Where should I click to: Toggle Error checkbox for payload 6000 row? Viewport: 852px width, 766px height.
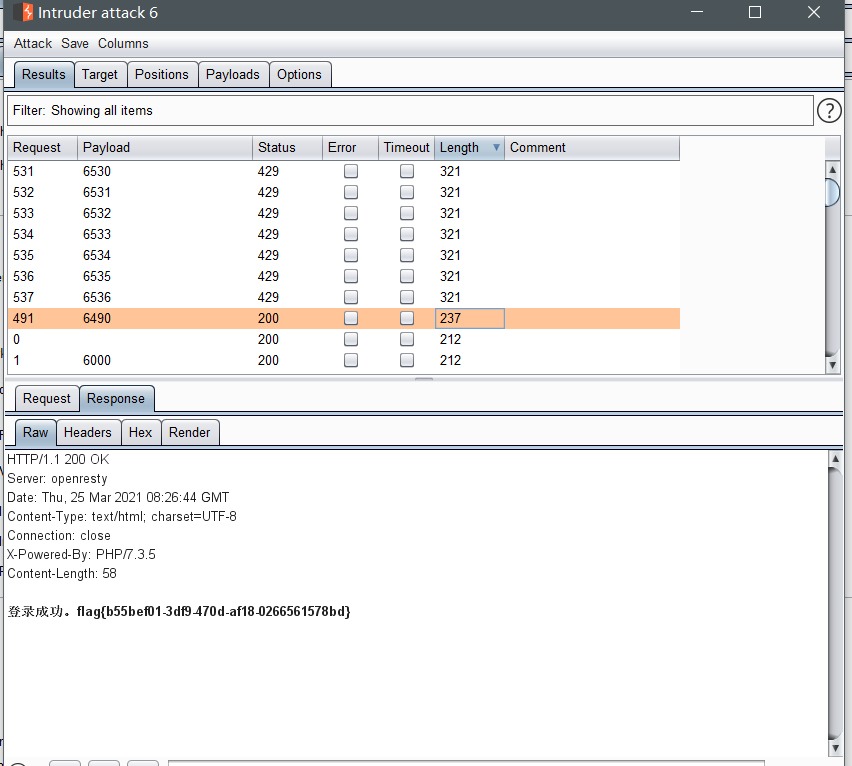point(351,360)
